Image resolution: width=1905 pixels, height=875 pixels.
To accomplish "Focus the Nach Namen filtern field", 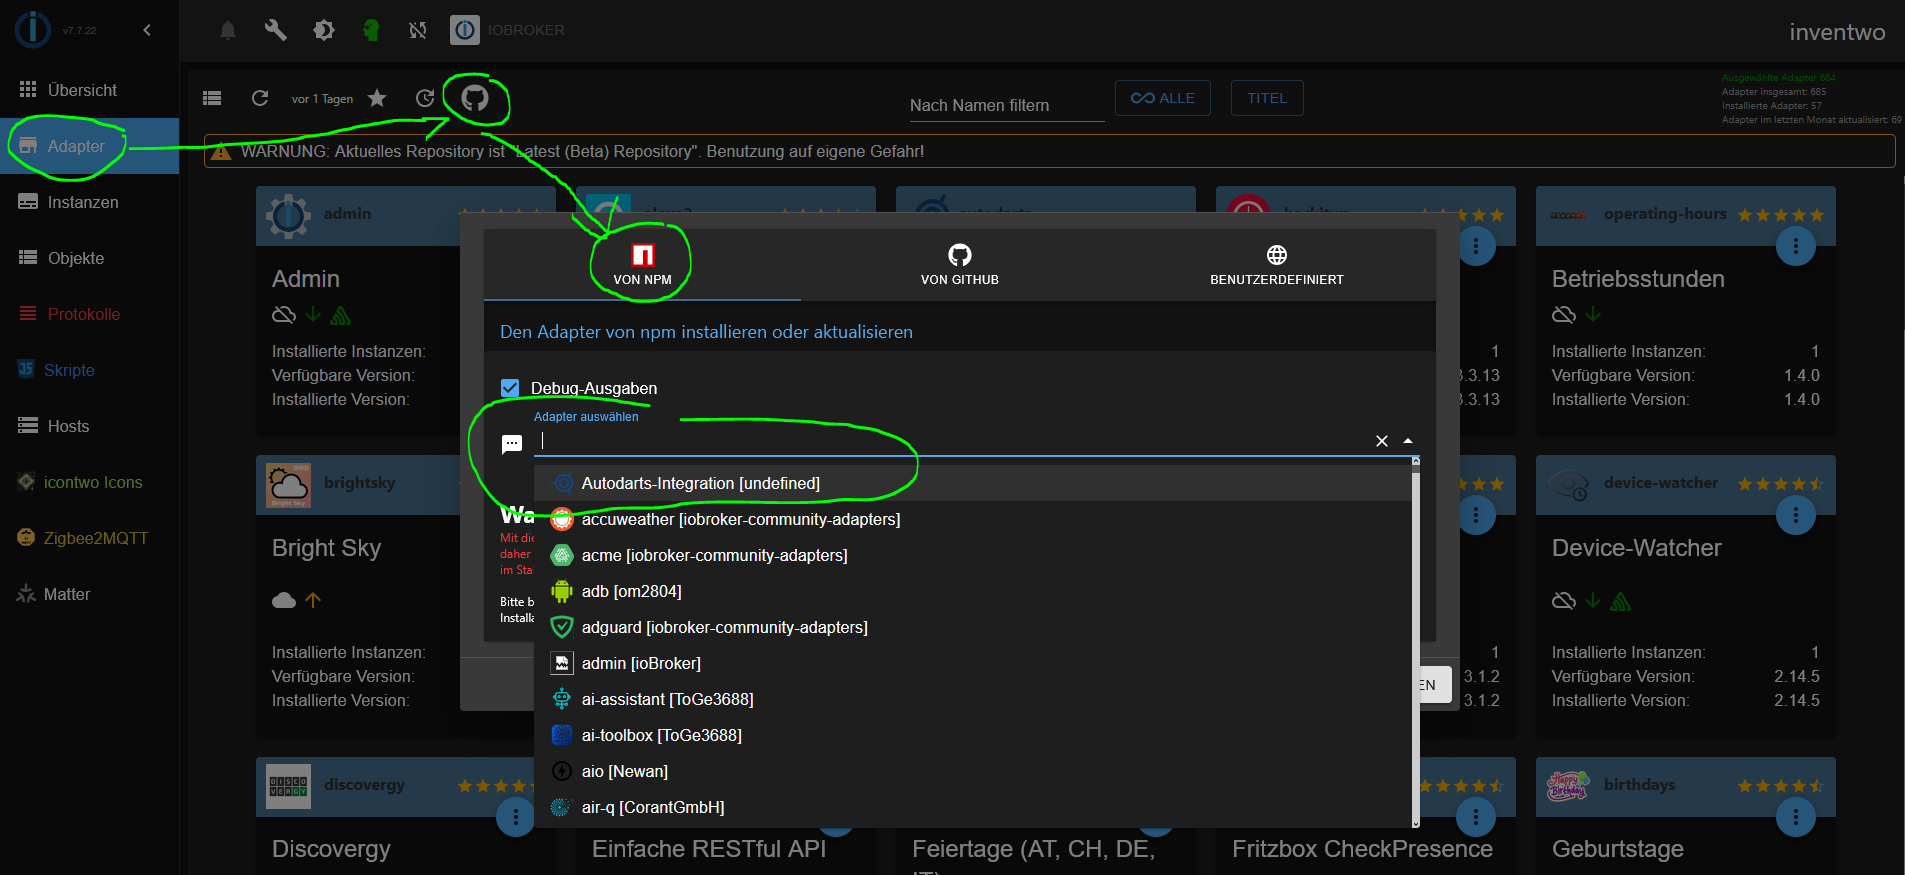I will coord(1007,105).
